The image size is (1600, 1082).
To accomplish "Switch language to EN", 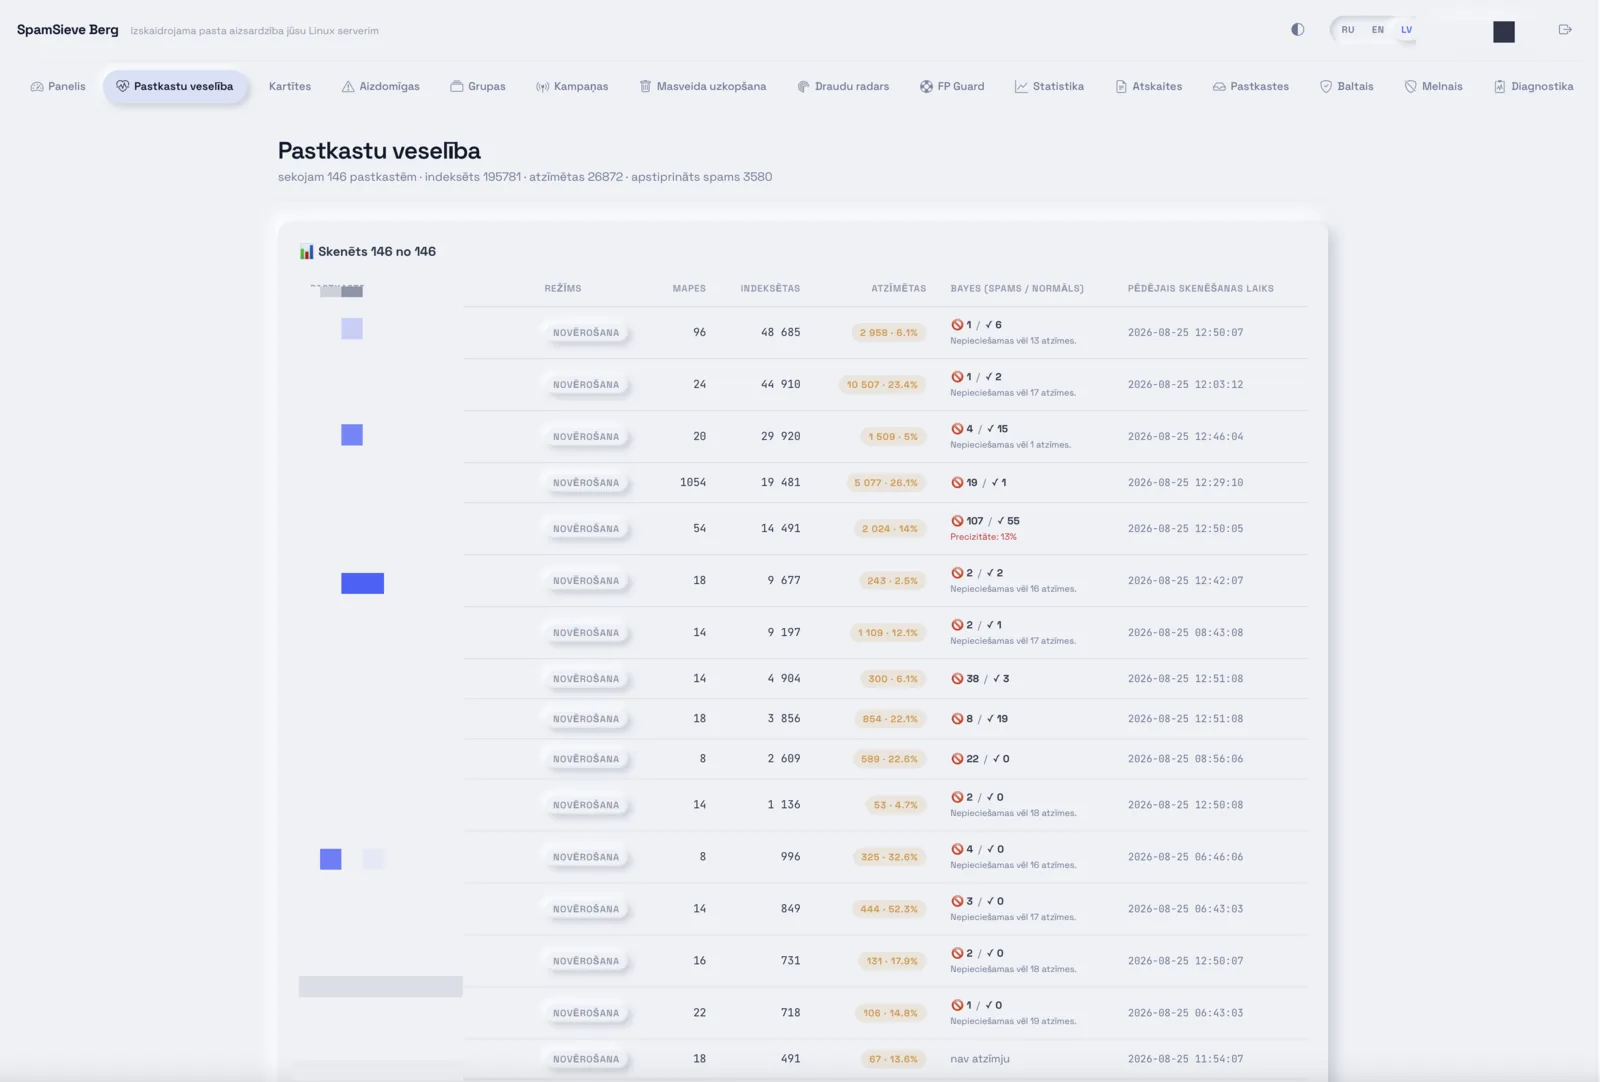I will tap(1378, 30).
